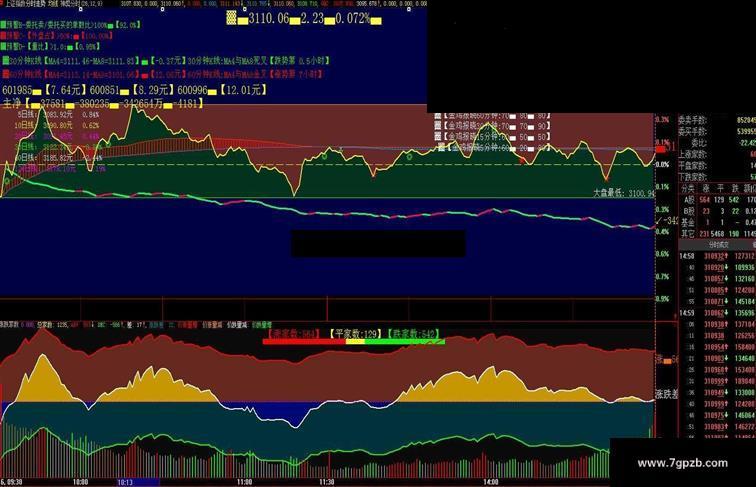Click the green segment of the advance/decline bar
The width and height of the screenshot is (756, 487).
point(405,342)
